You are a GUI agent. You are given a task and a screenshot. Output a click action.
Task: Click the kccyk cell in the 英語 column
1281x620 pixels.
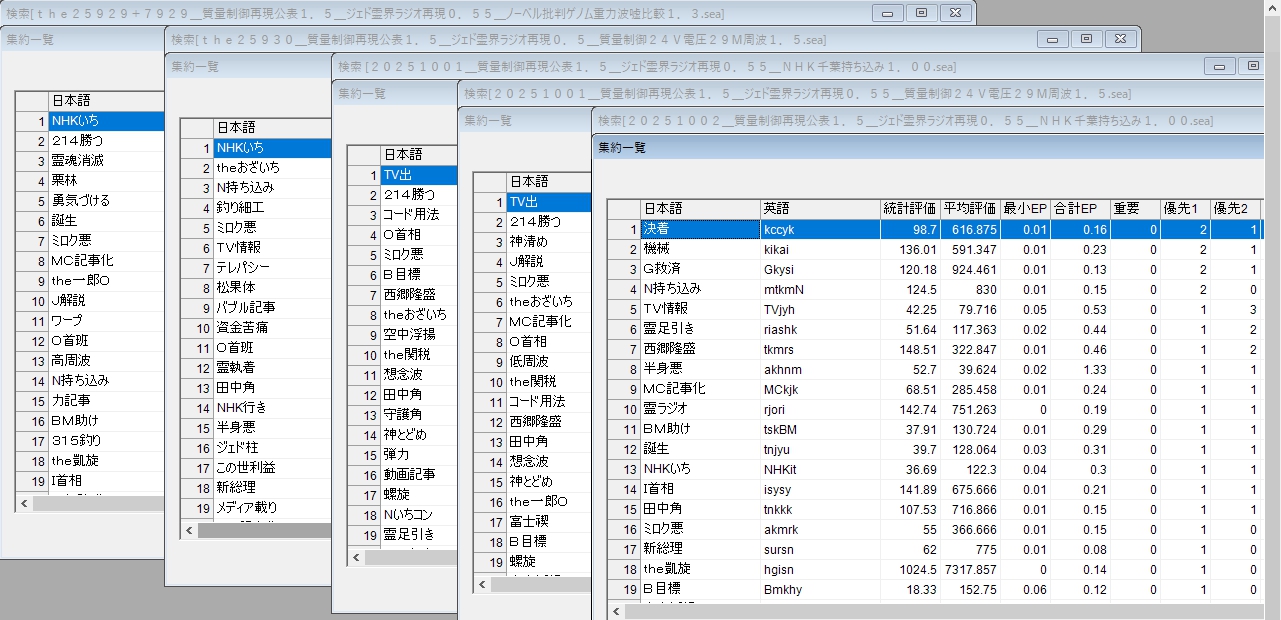point(819,229)
